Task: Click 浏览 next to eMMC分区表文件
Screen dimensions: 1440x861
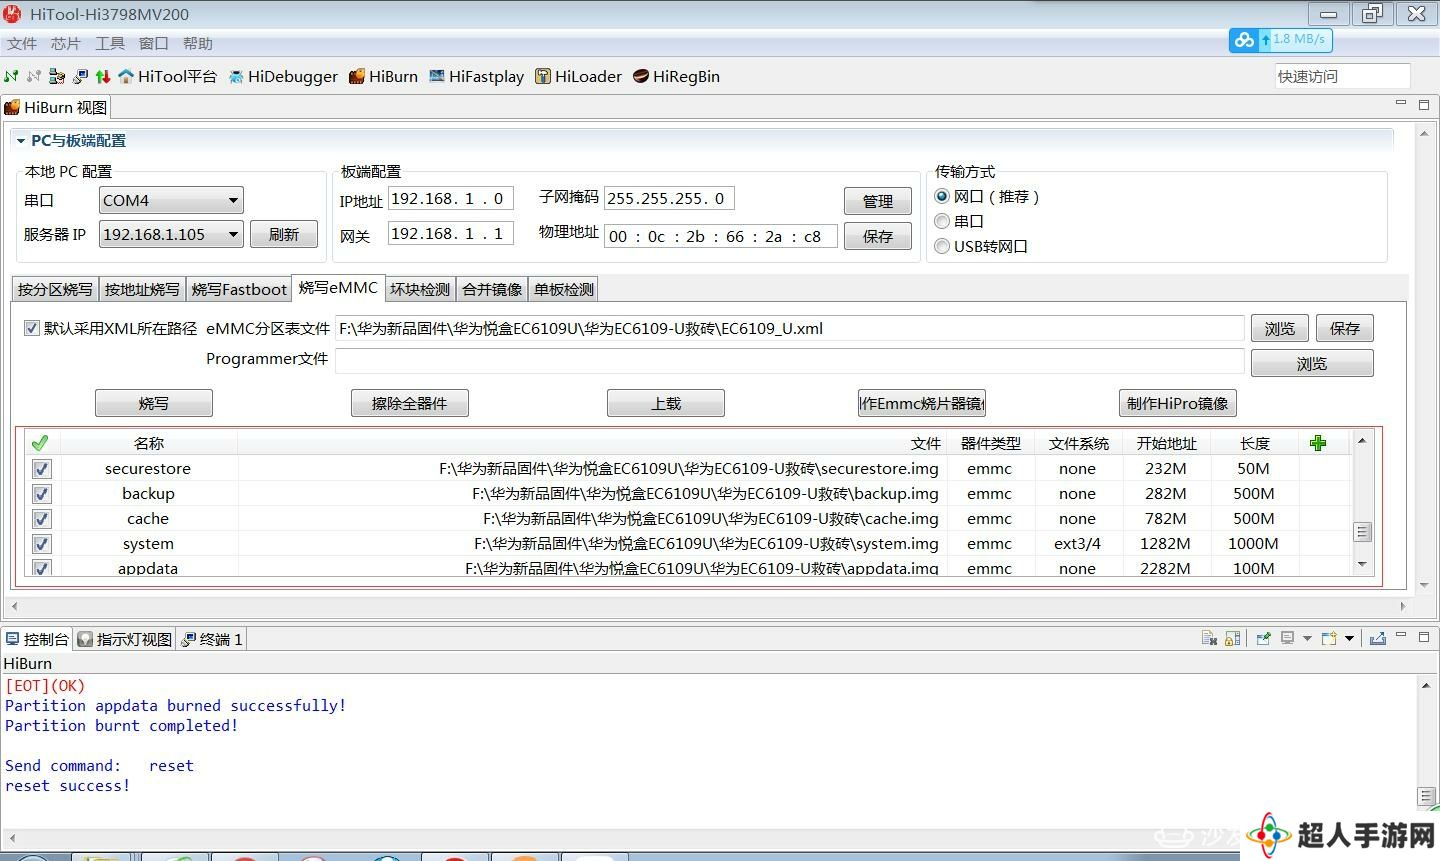Action: coord(1279,328)
